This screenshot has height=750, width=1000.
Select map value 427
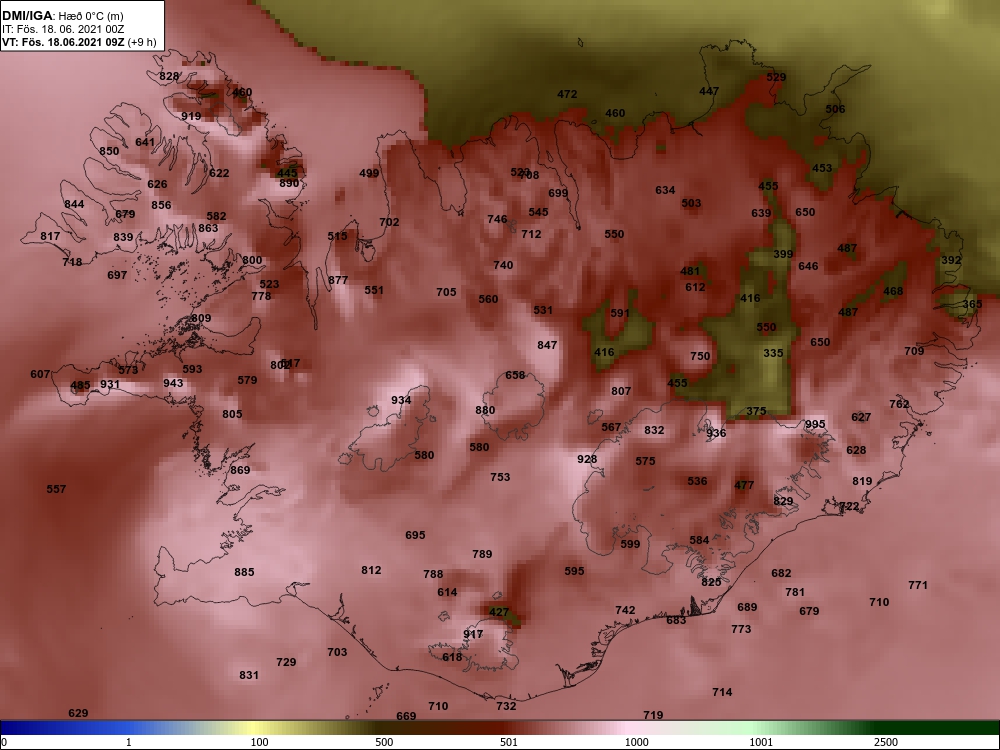[x=499, y=612]
